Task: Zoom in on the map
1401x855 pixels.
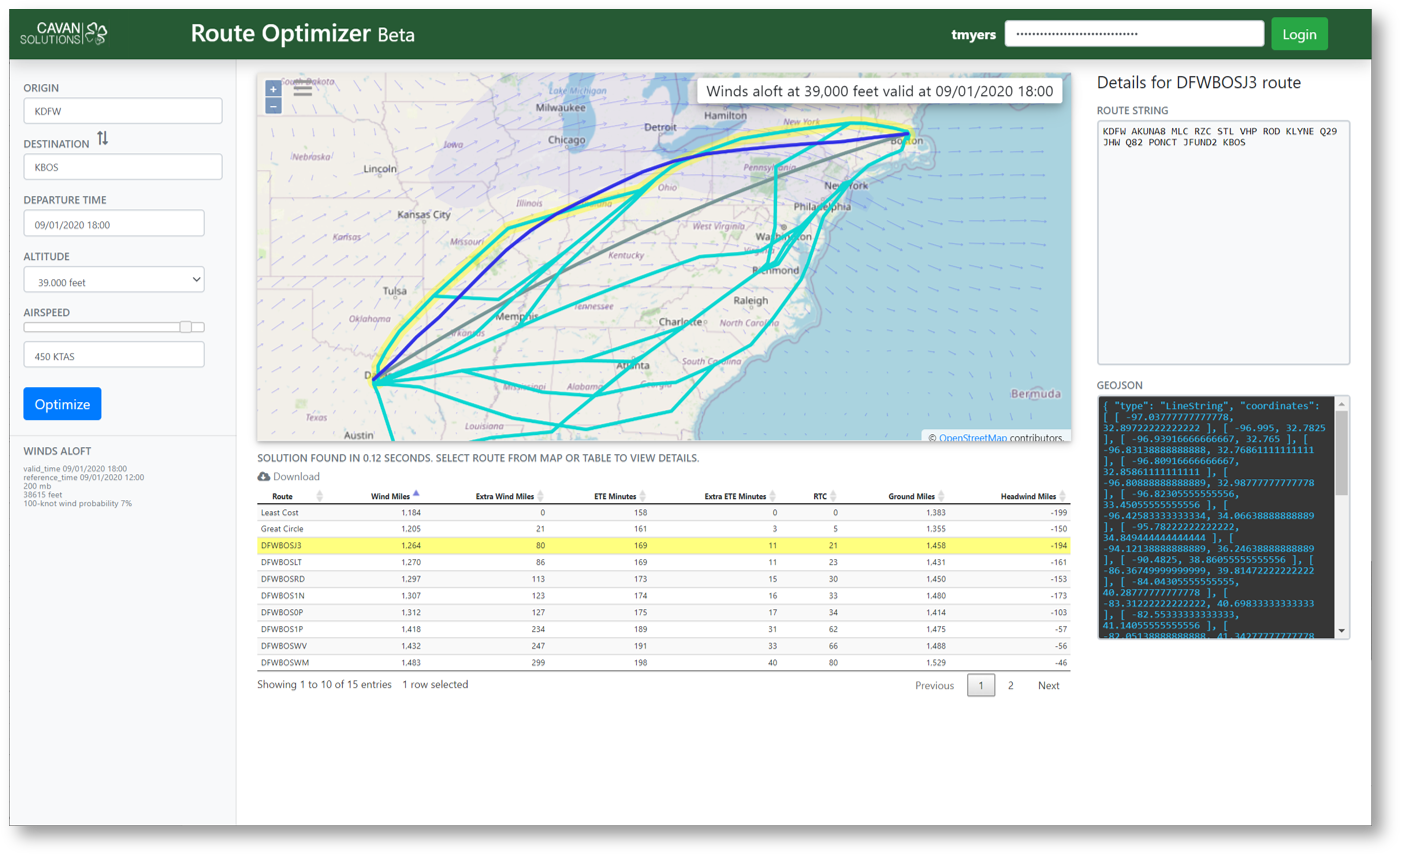Action: pos(273,89)
